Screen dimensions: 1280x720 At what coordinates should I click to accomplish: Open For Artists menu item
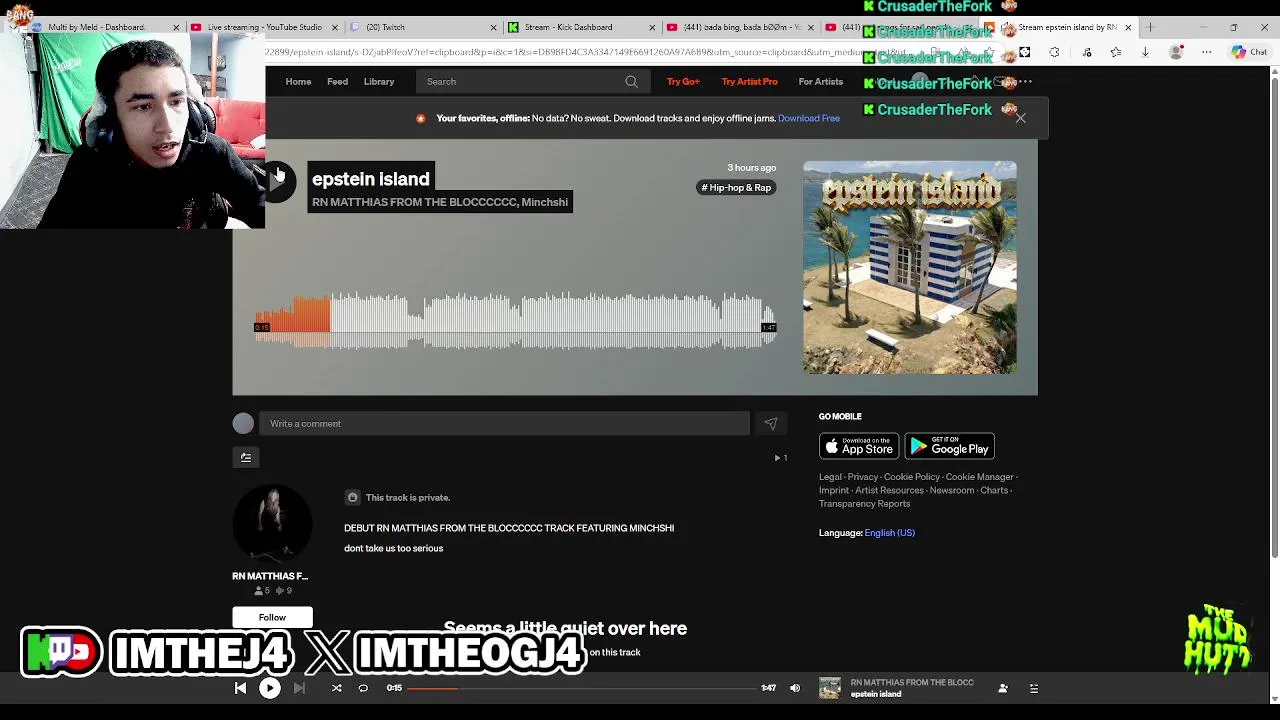coord(820,82)
